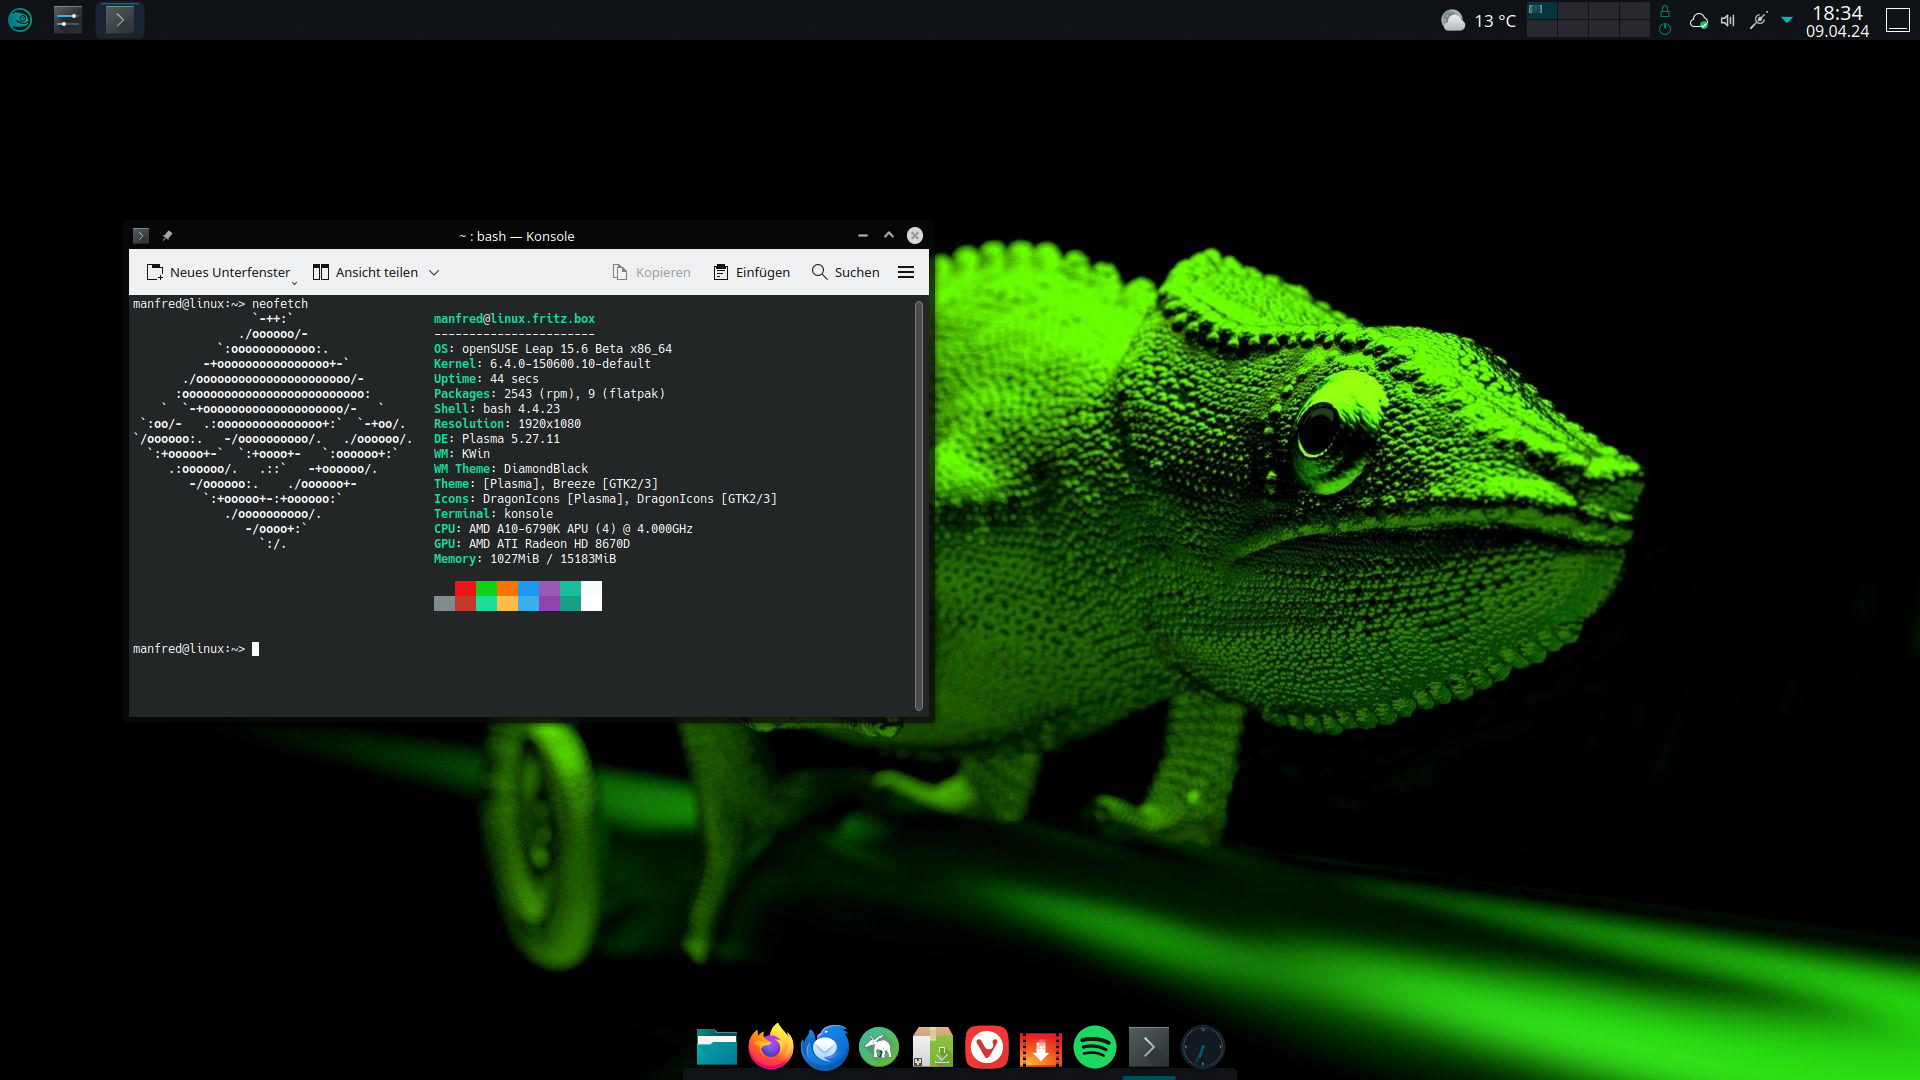Open the video downloader dock icon
The image size is (1920, 1080).
pyautogui.click(x=1040, y=1048)
